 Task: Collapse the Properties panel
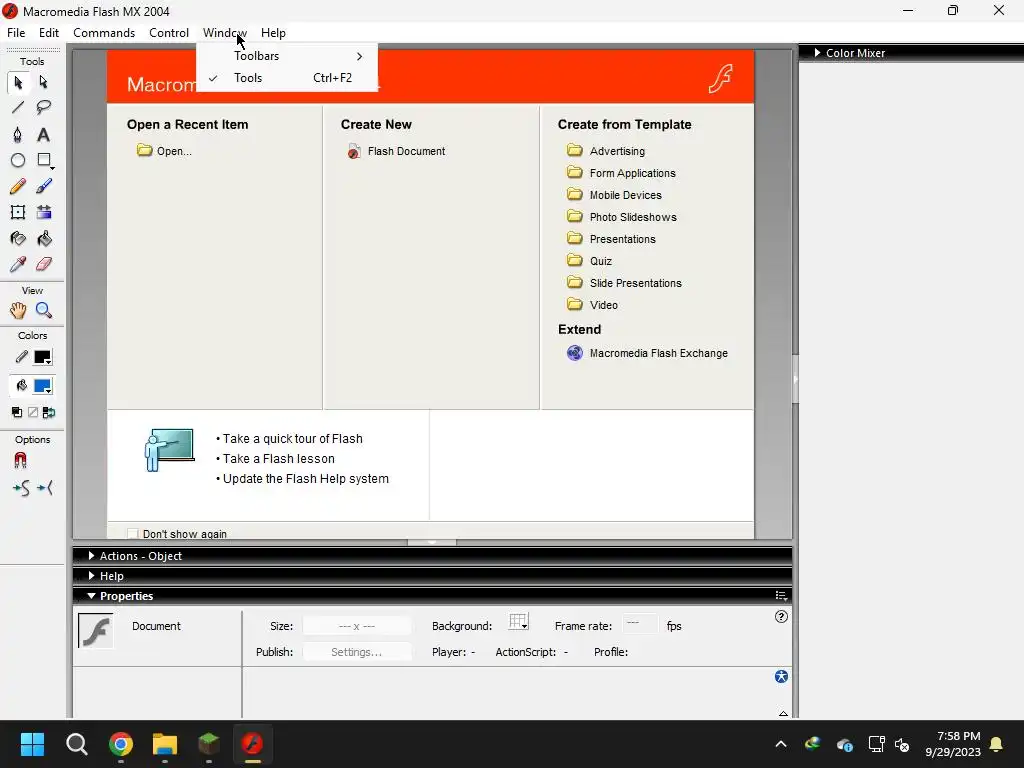tap(91, 596)
